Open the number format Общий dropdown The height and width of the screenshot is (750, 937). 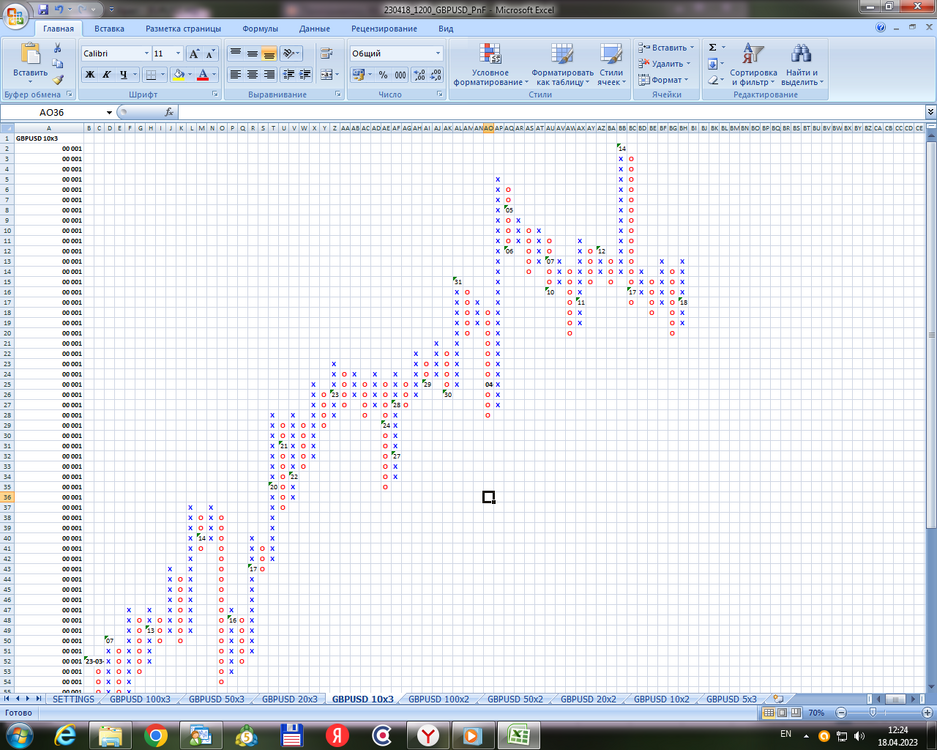point(438,54)
